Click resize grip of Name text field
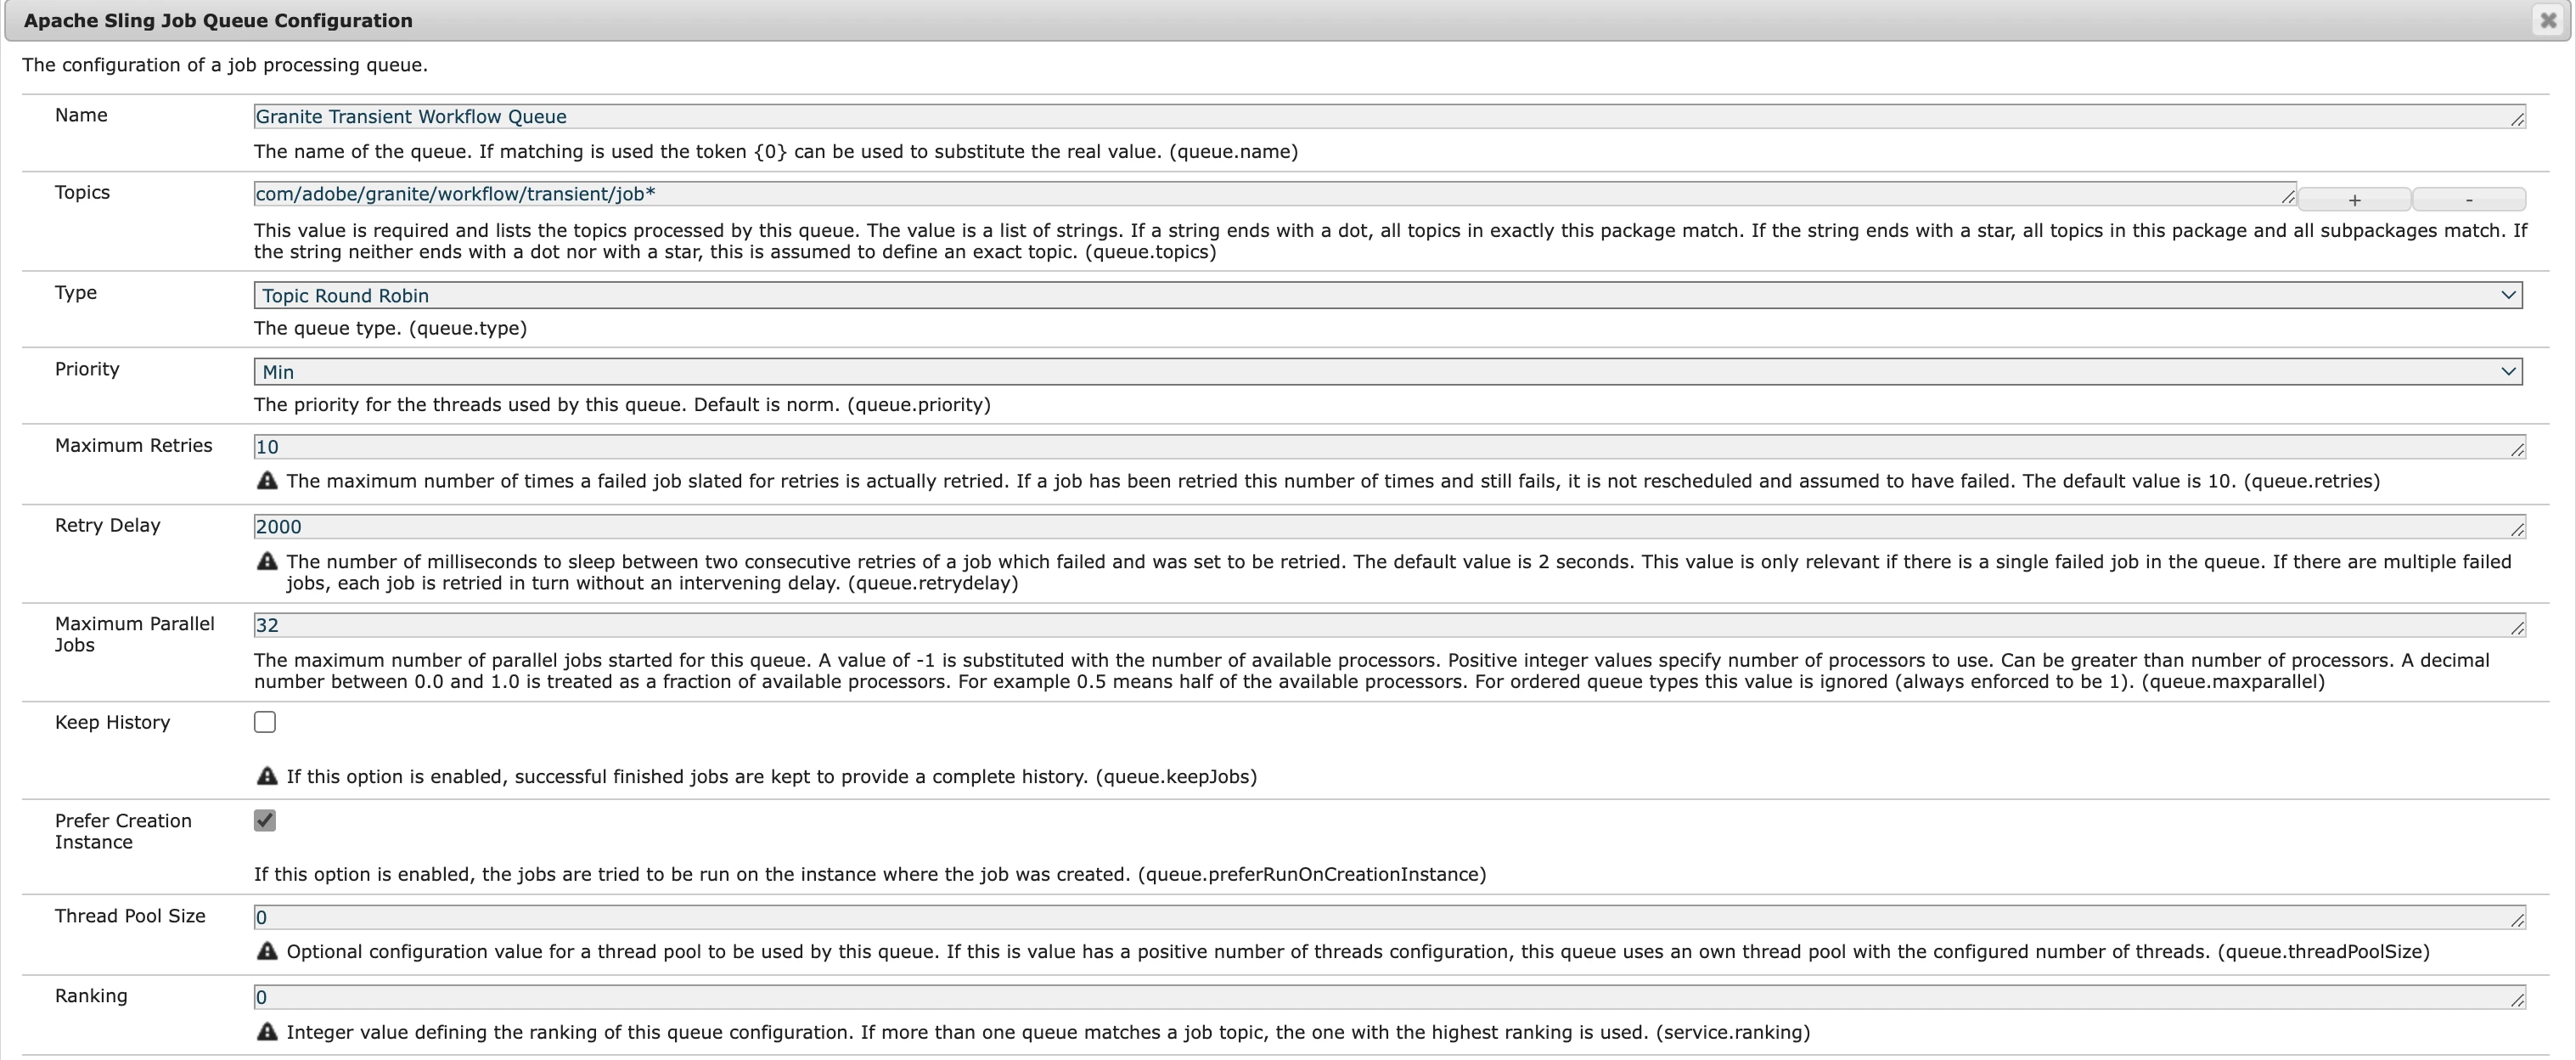 [2517, 120]
